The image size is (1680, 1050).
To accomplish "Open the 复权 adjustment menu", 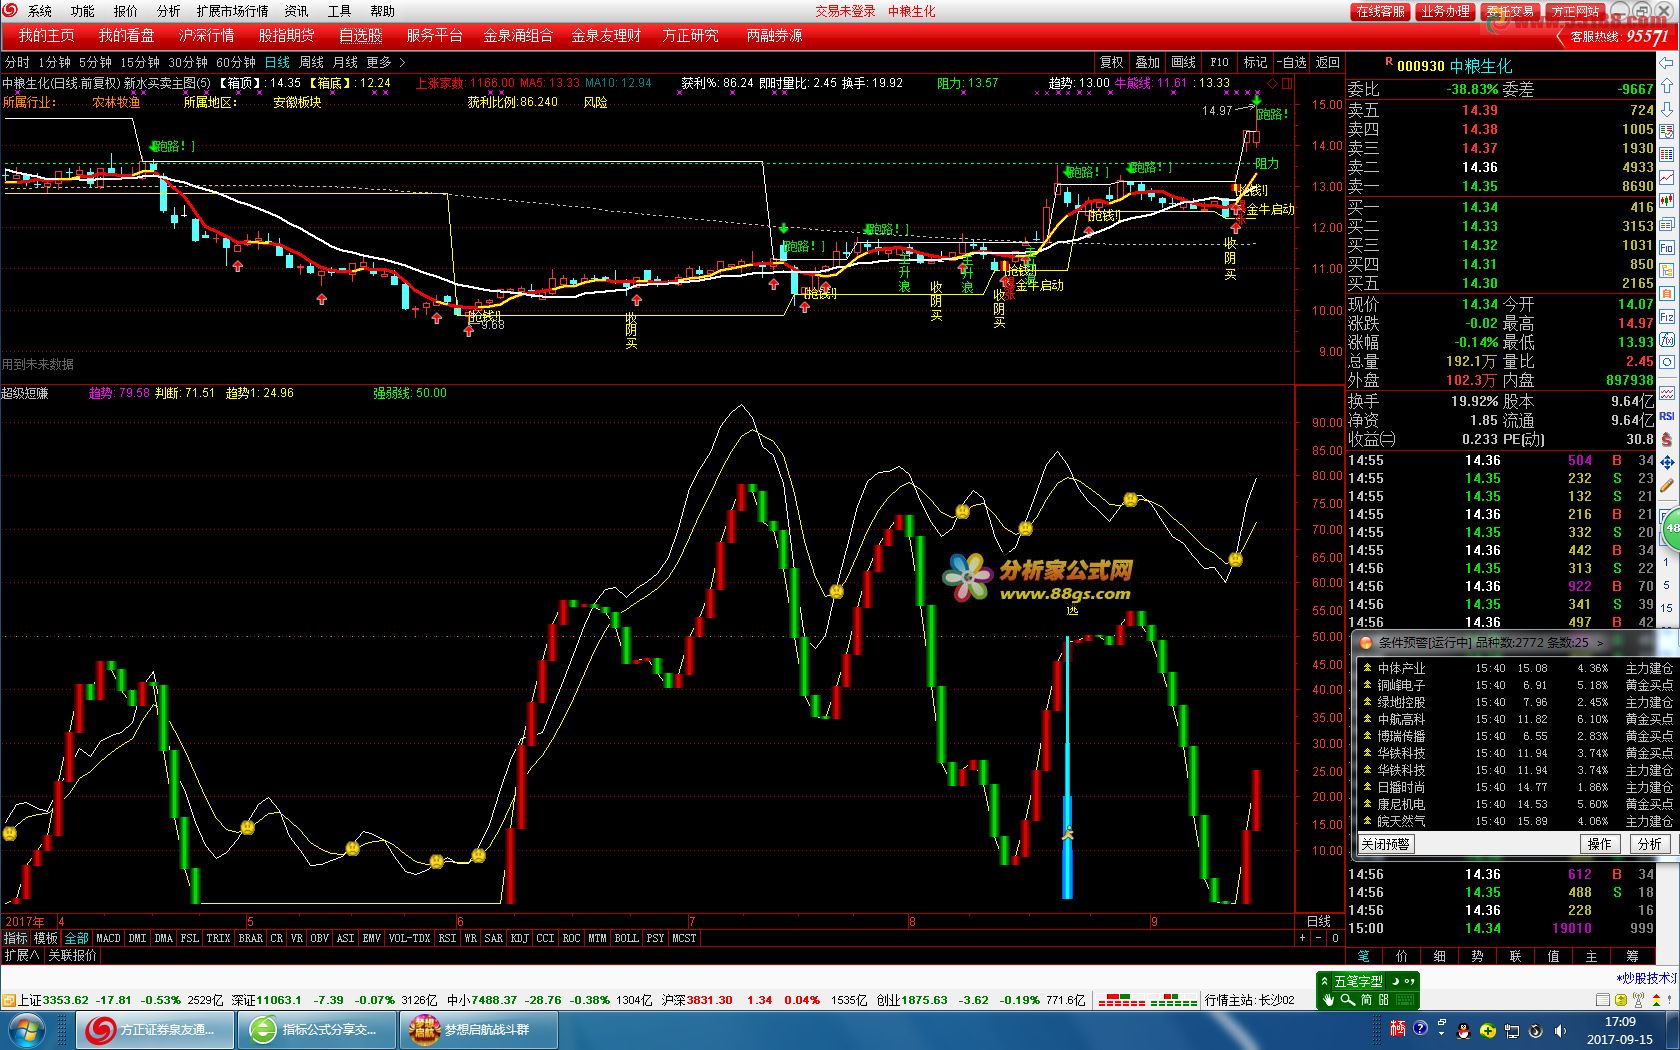I will click(1112, 62).
